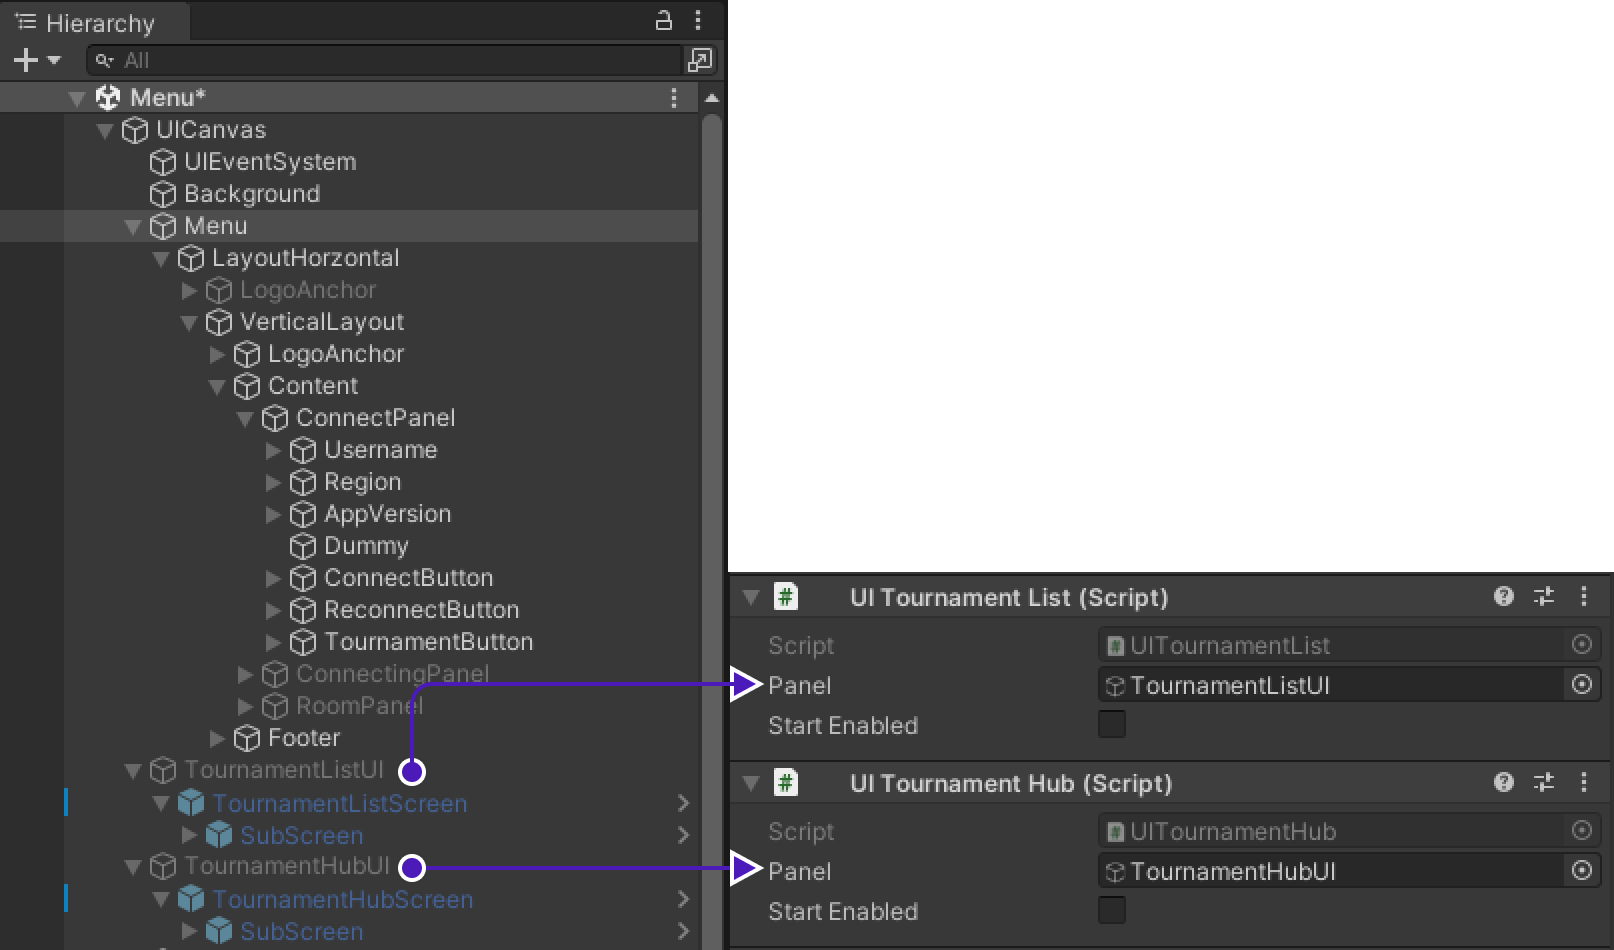Open TournamentListScreen prefab with its chevron
The height and width of the screenshot is (950, 1614).
[683, 804]
